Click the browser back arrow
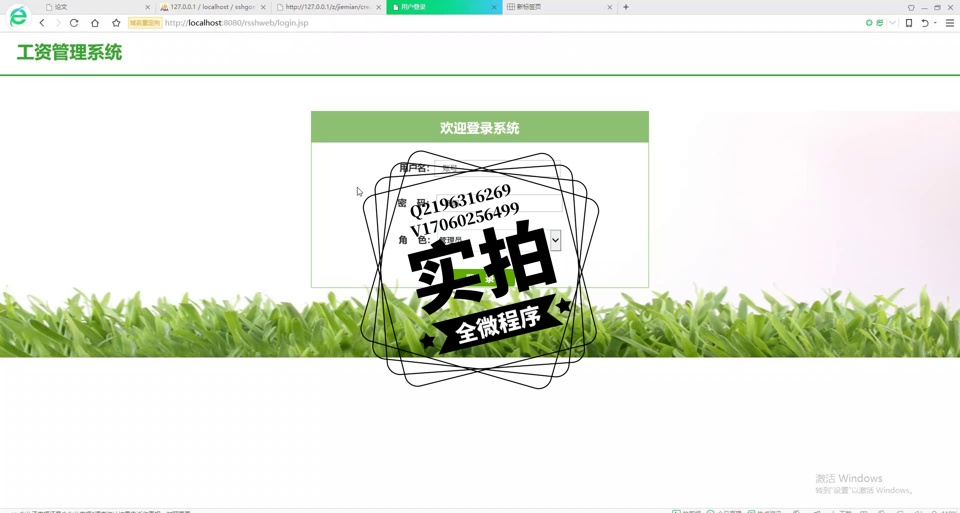This screenshot has width=960, height=513. 42,23
